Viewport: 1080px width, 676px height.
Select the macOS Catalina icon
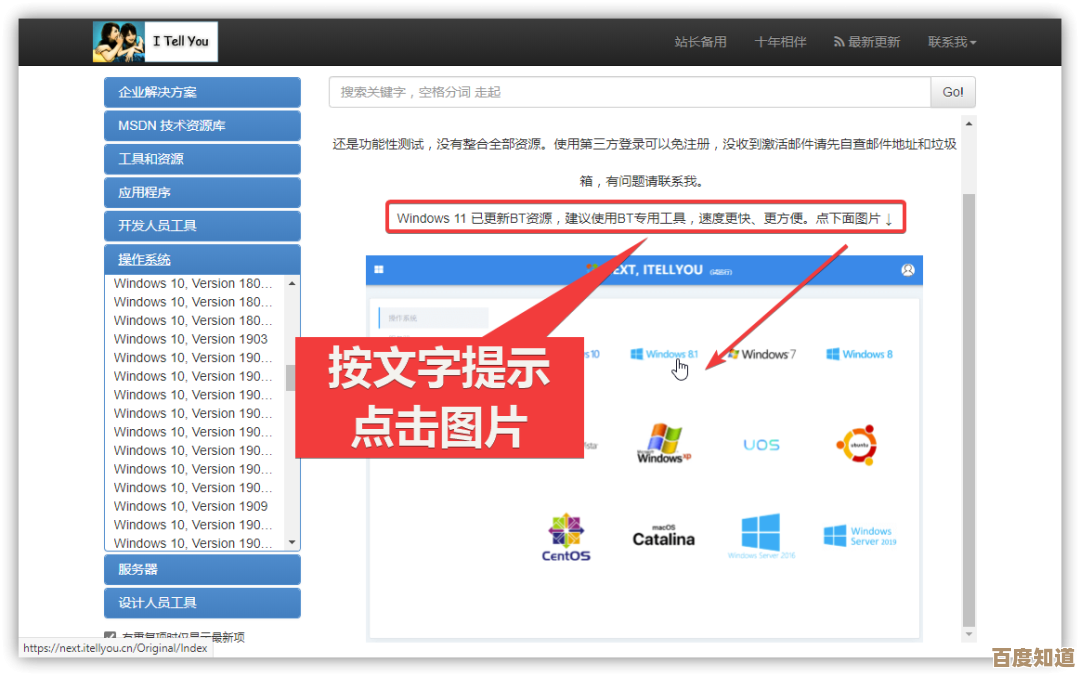click(663, 535)
